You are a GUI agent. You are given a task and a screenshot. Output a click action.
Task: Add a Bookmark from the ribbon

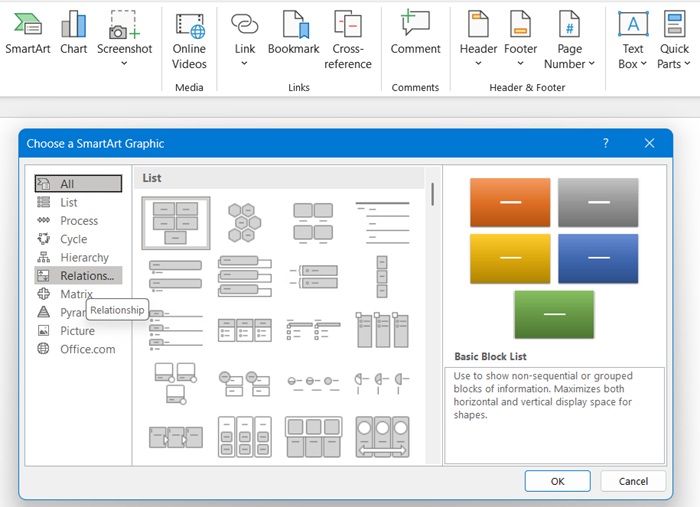click(293, 33)
